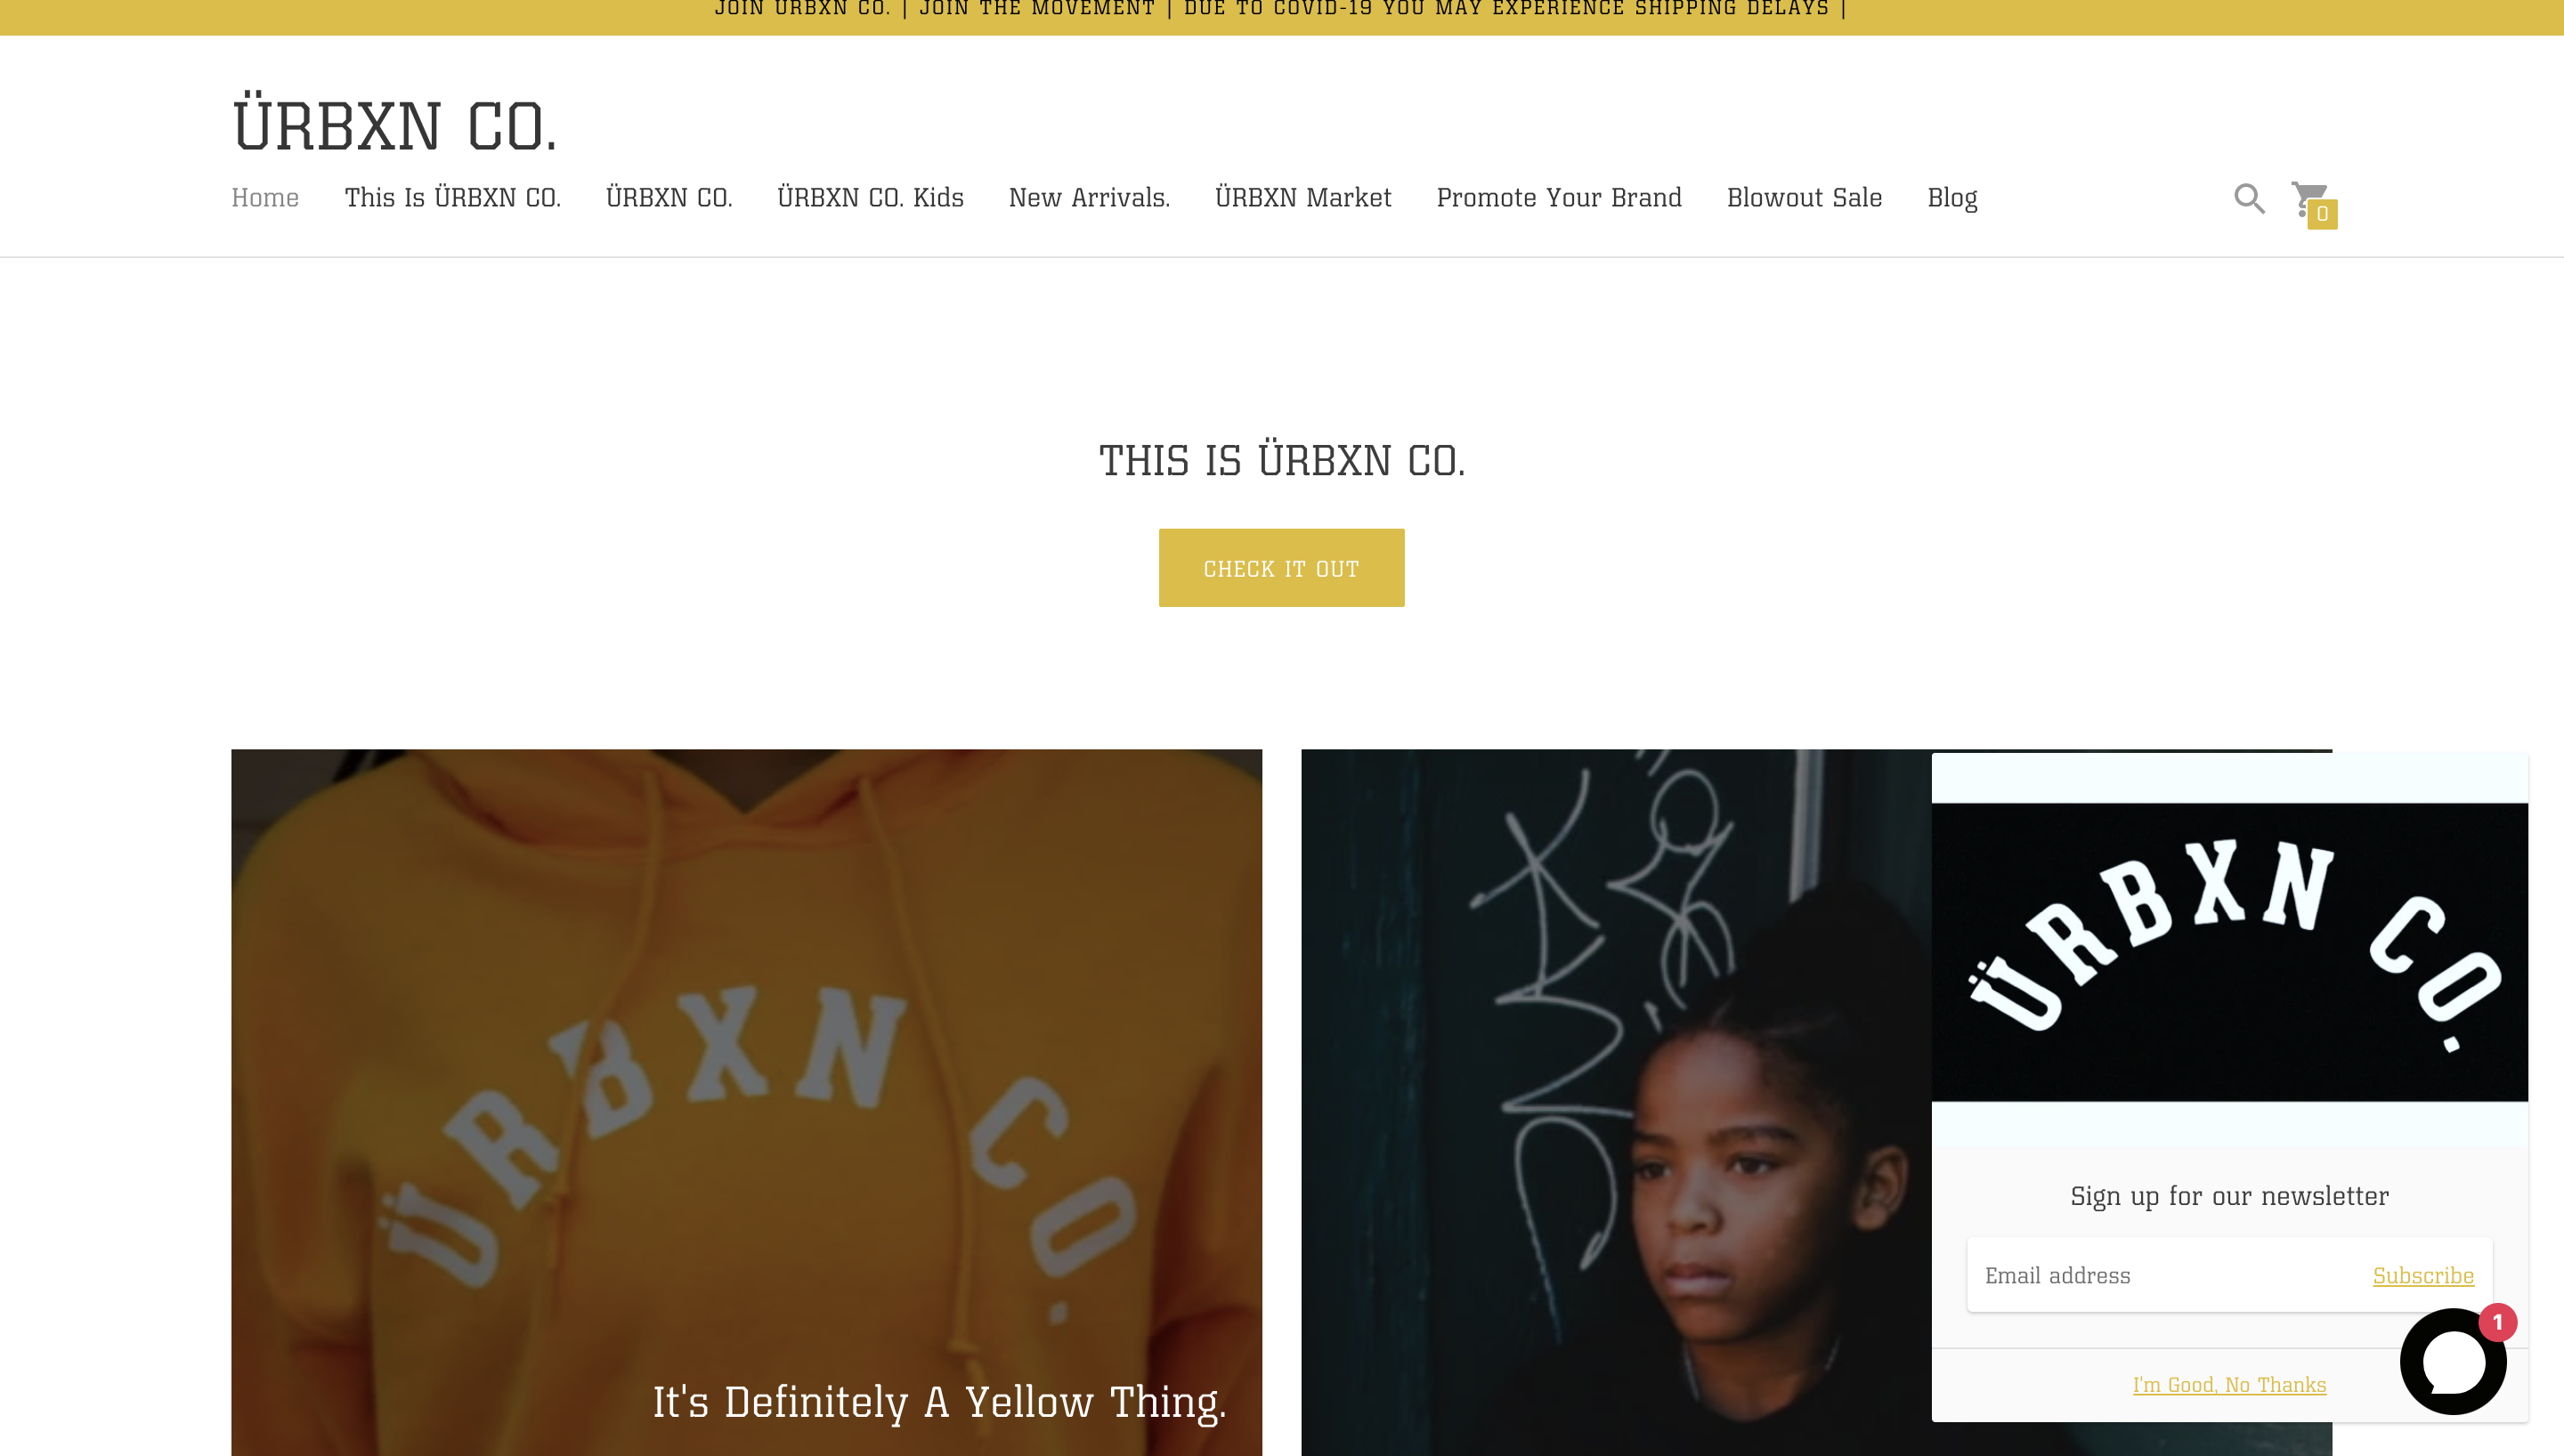Viewport: 2564px width, 1456px height.
Task: Click the chat notification badge
Action: 2497,1322
